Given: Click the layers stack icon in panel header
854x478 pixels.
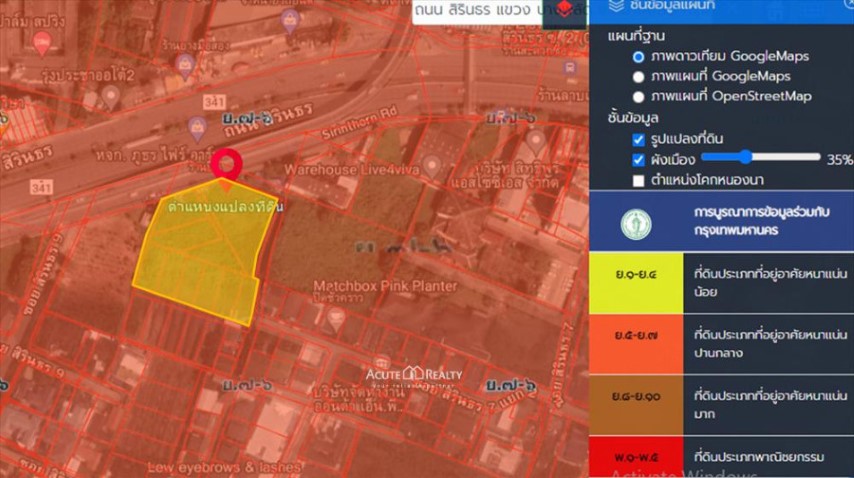Looking at the screenshot, I should (616, 6).
